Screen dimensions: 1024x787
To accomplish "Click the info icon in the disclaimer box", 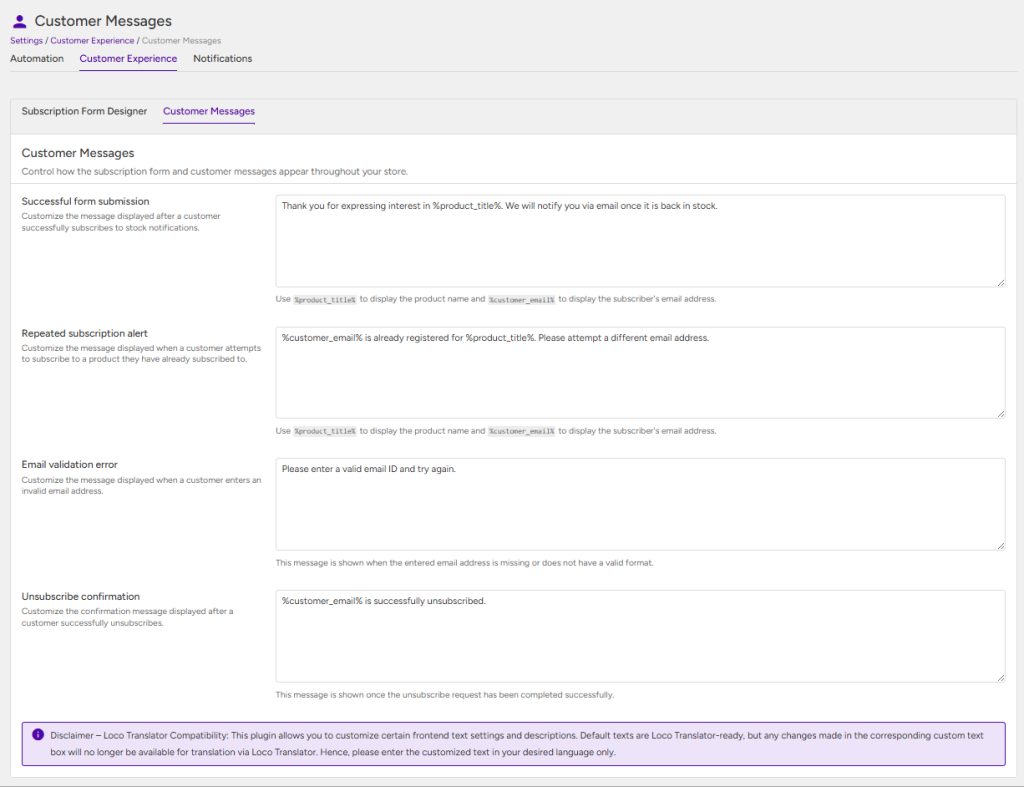I will [x=38, y=735].
